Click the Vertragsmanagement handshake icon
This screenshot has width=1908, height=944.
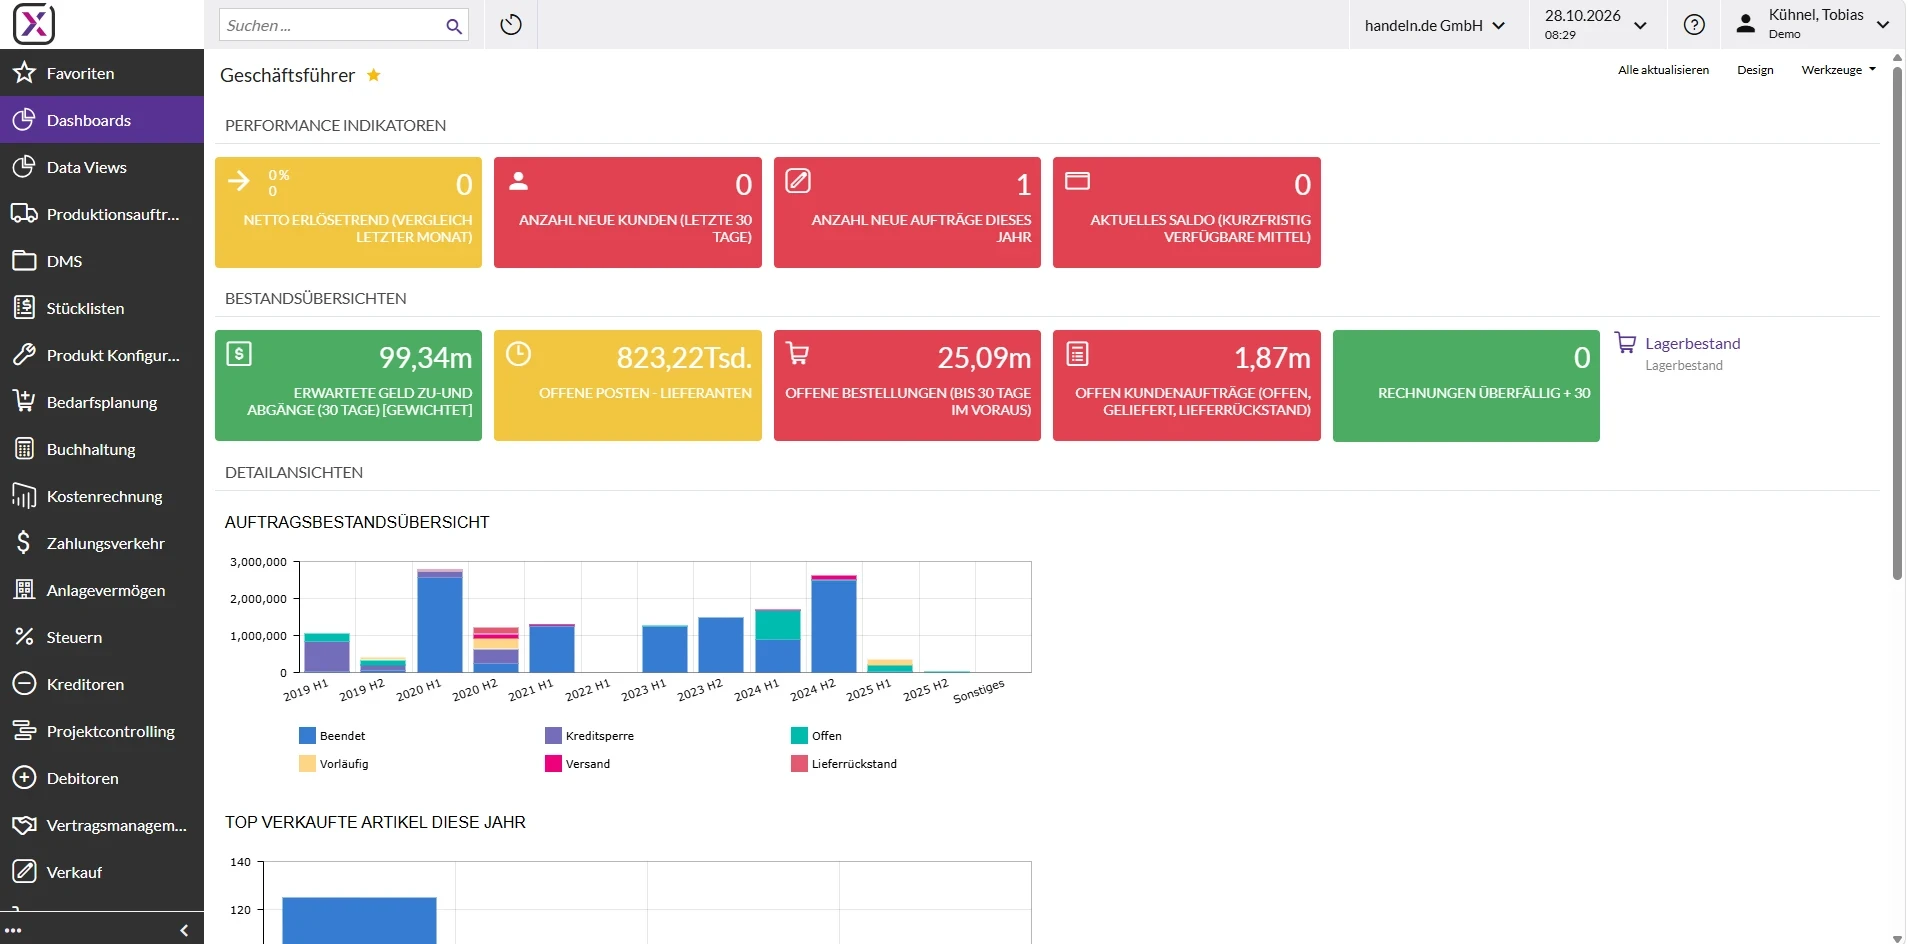point(24,825)
